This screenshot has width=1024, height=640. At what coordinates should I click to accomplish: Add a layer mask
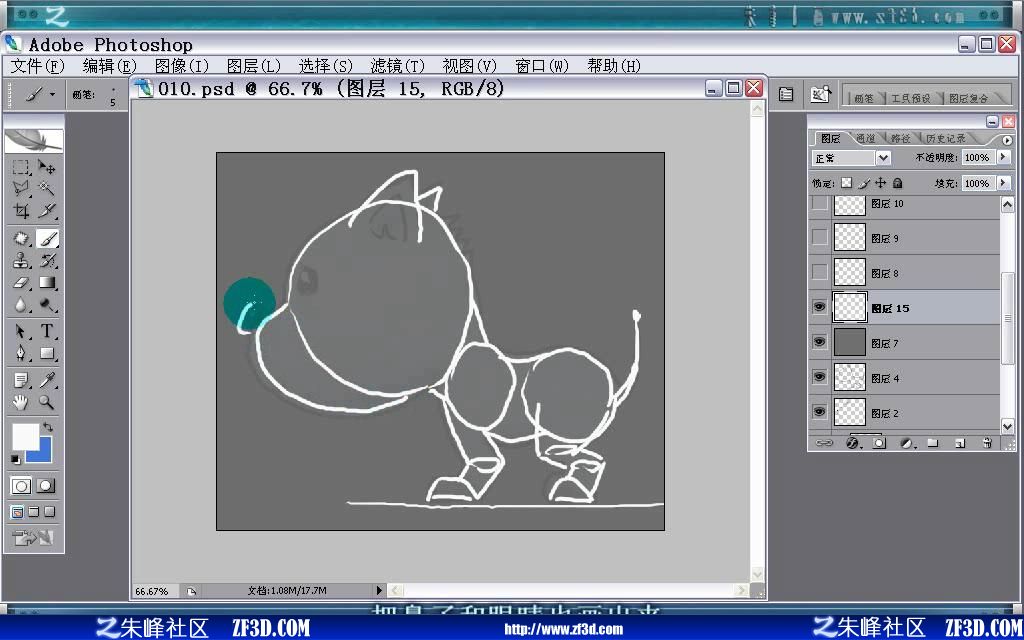point(880,443)
